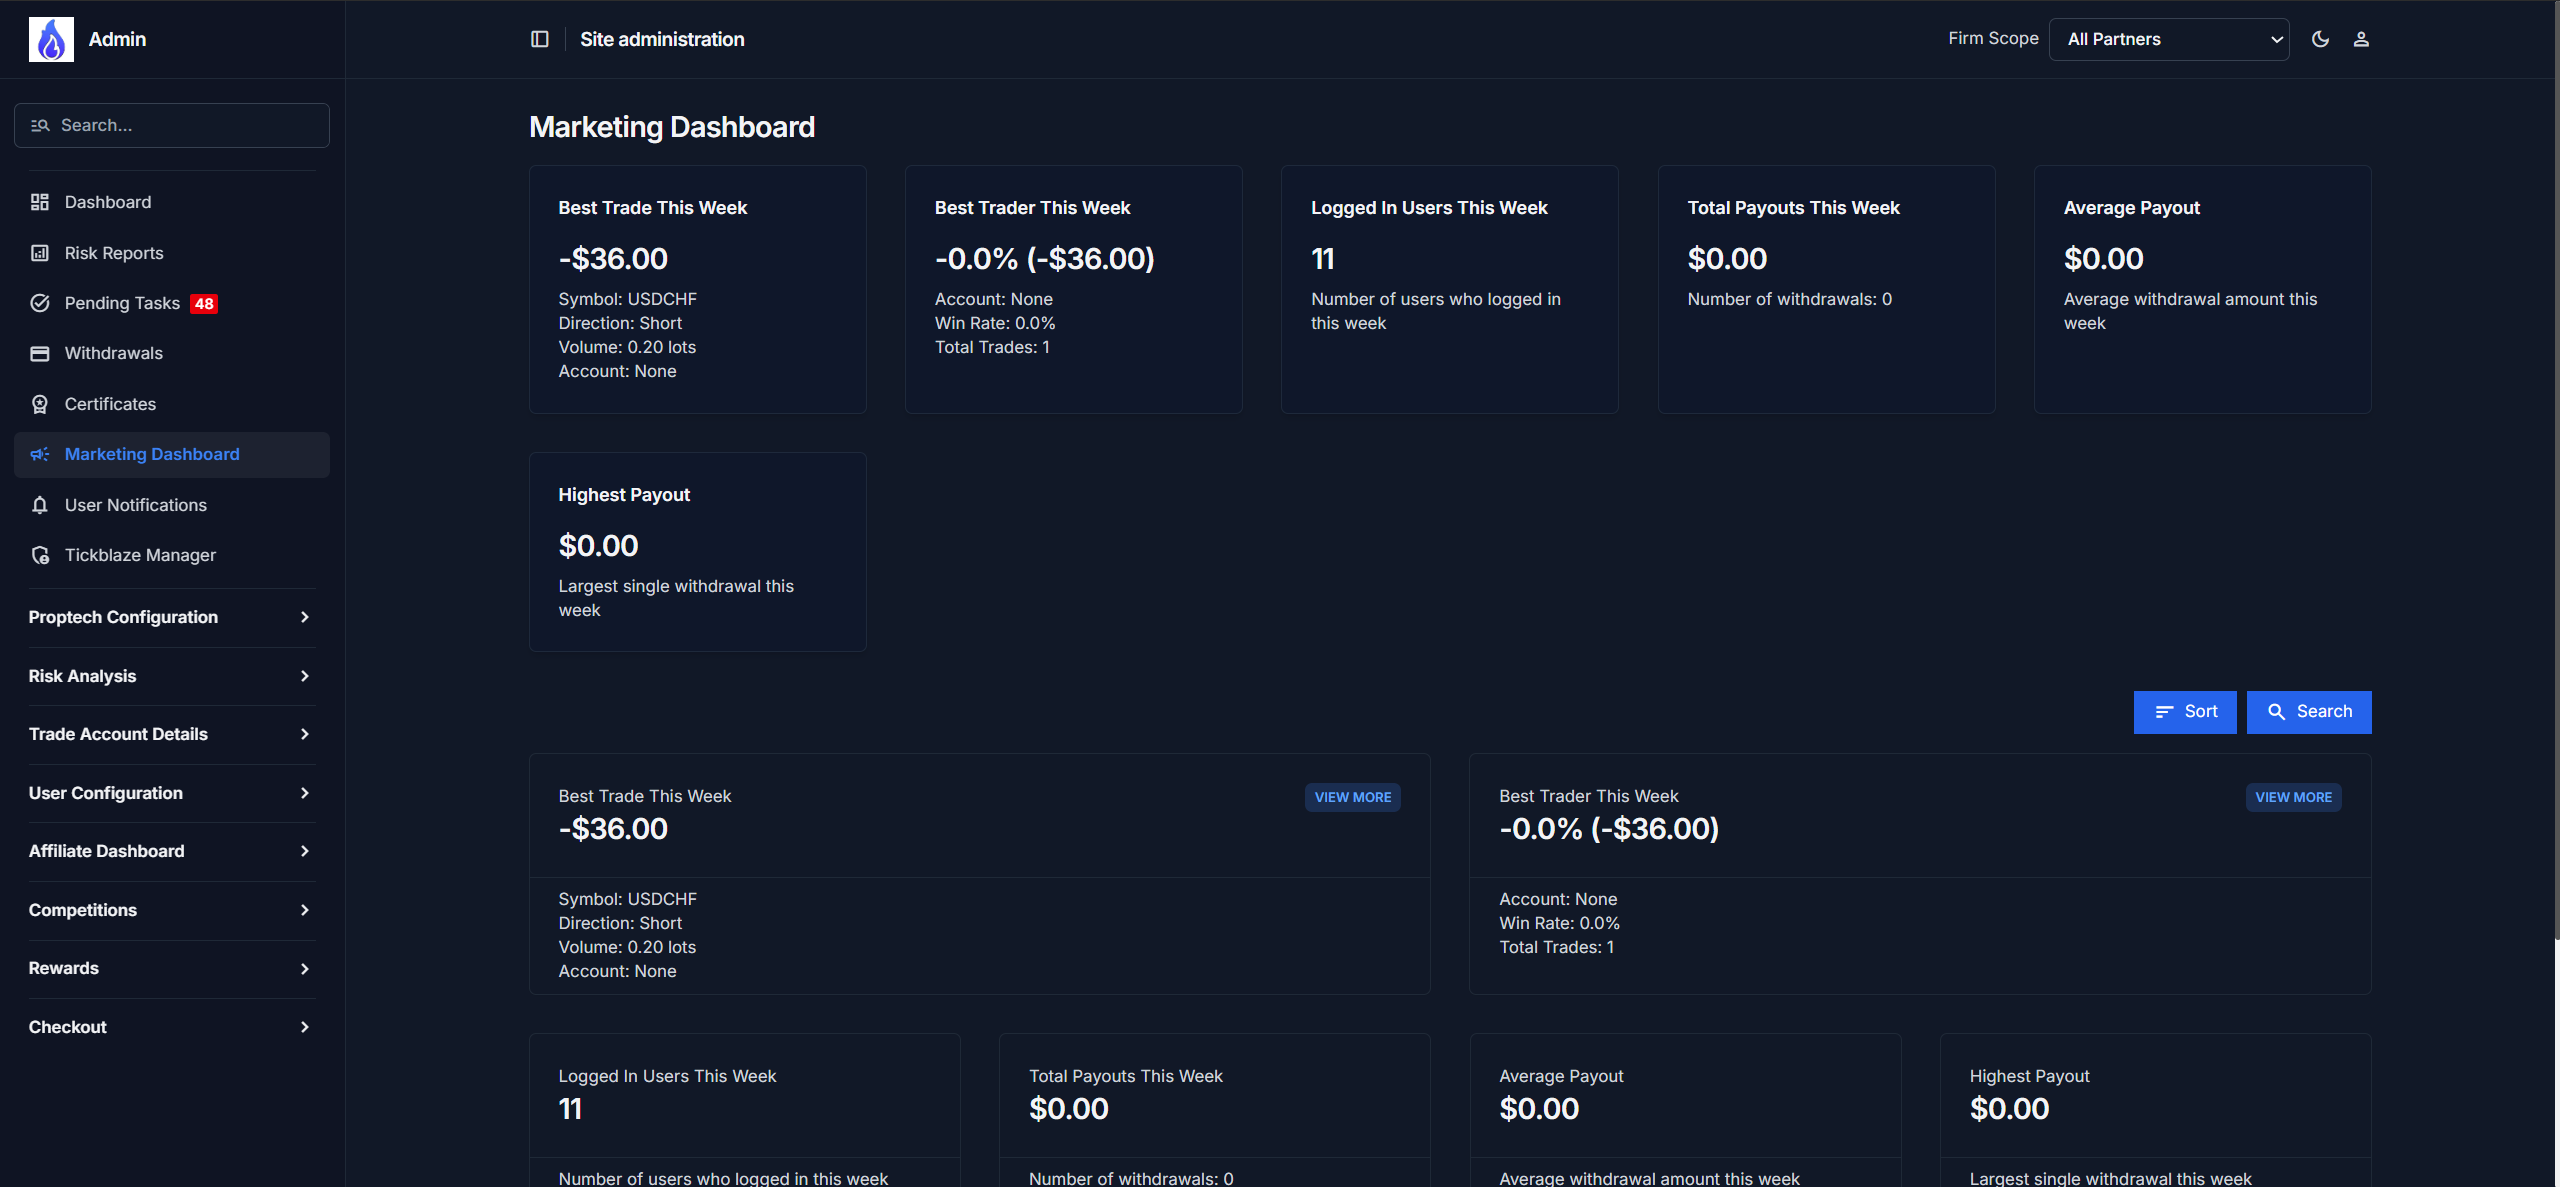Open the Firm Scope All Partners dropdown
Screen dimensions: 2560x1187
tap(2168, 39)
